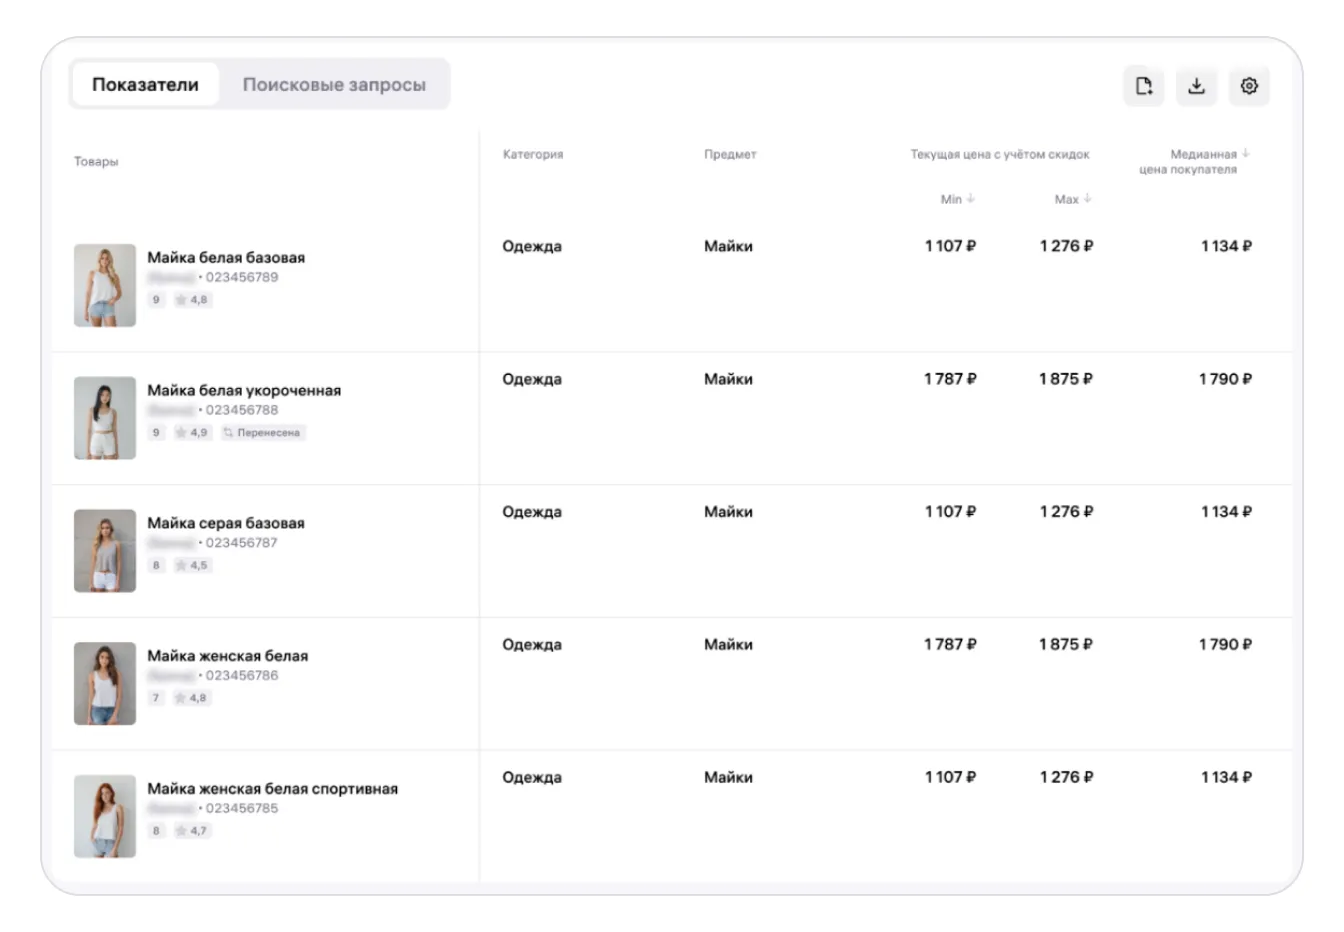Image resolution: width=1344 pixels, height=932 pixels.
Task: Click article number 023456786
Action: (242, 676)
